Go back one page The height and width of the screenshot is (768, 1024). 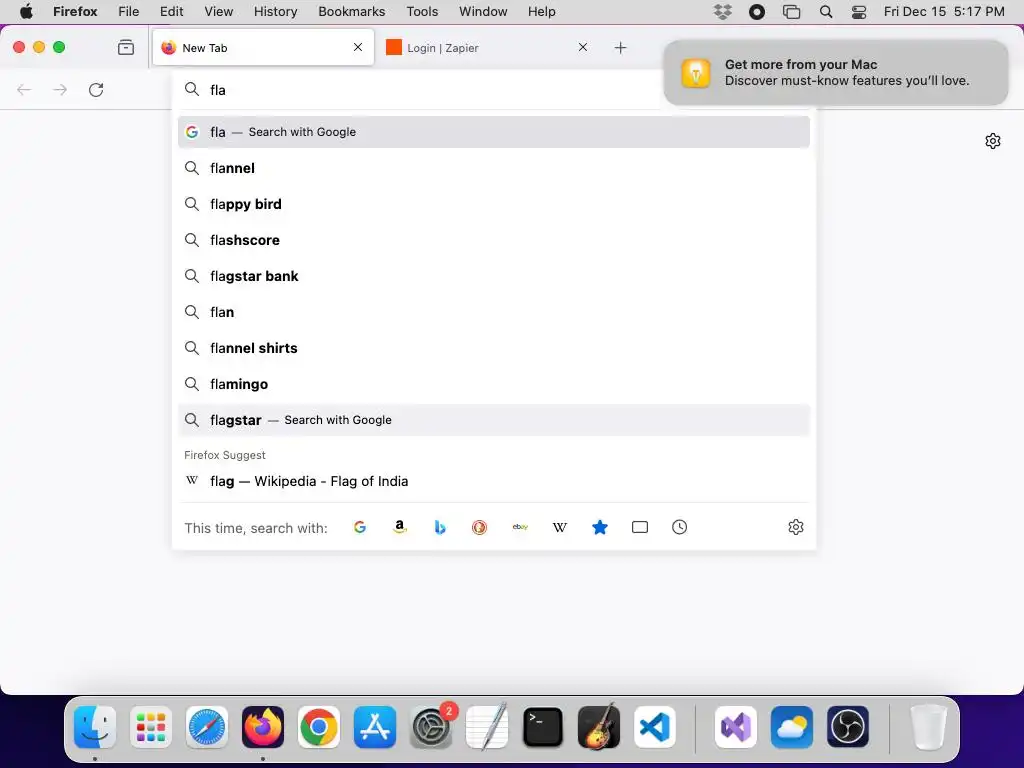pyautogui.click(x=24, y=89)
